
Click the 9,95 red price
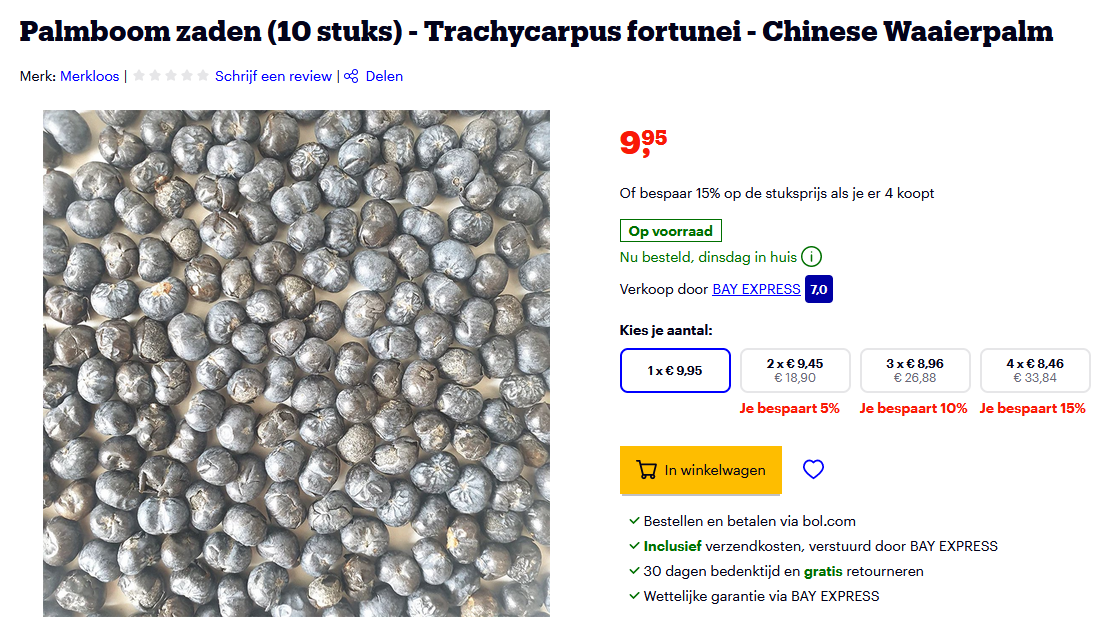pyautogui.click(x=643, y=142)
